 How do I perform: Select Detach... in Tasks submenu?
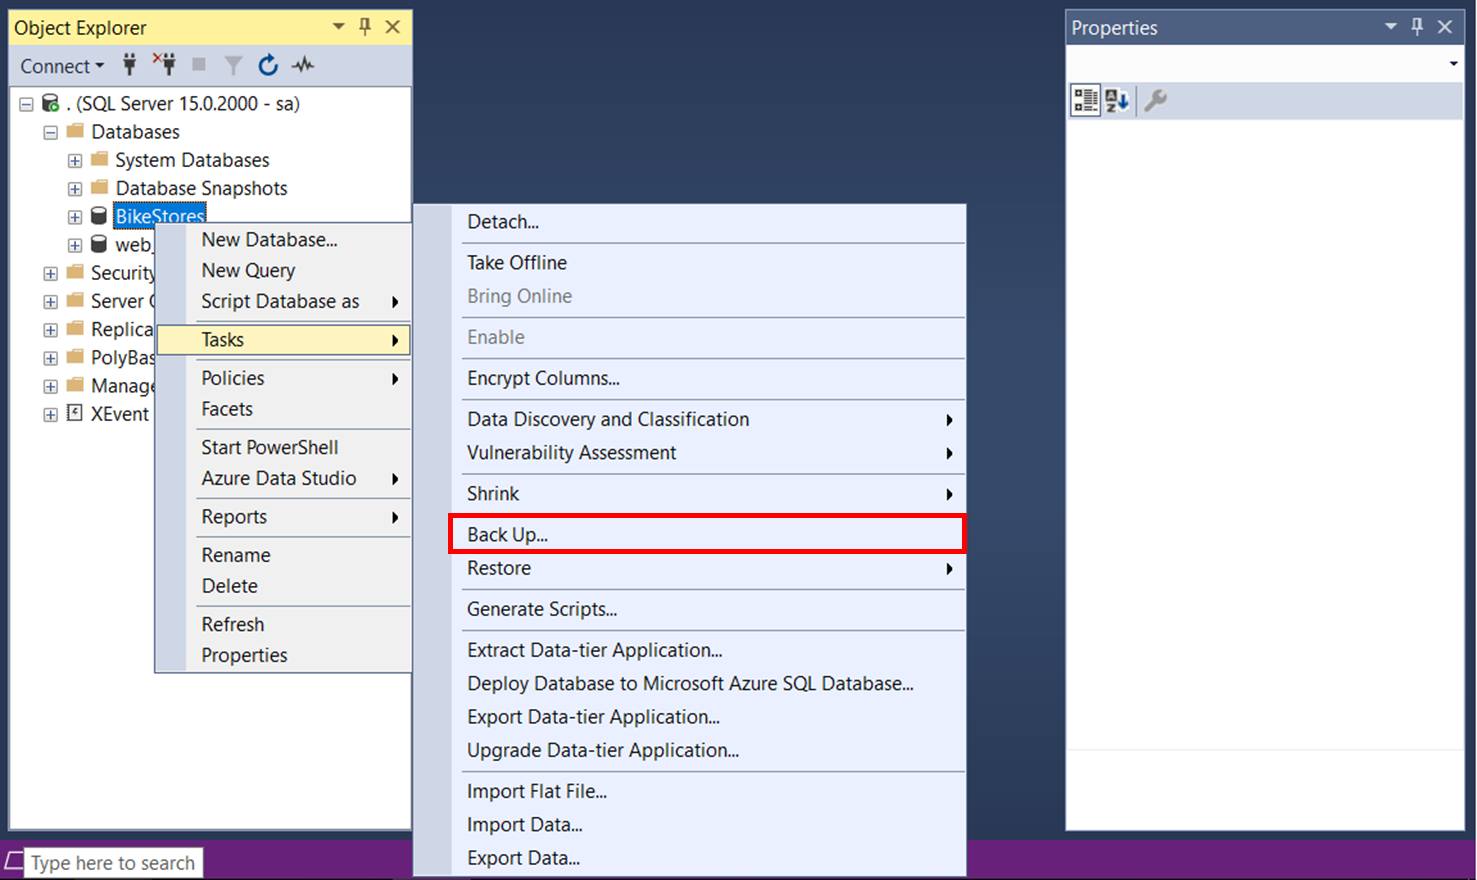pyautogui.click(x=690, y=222)
